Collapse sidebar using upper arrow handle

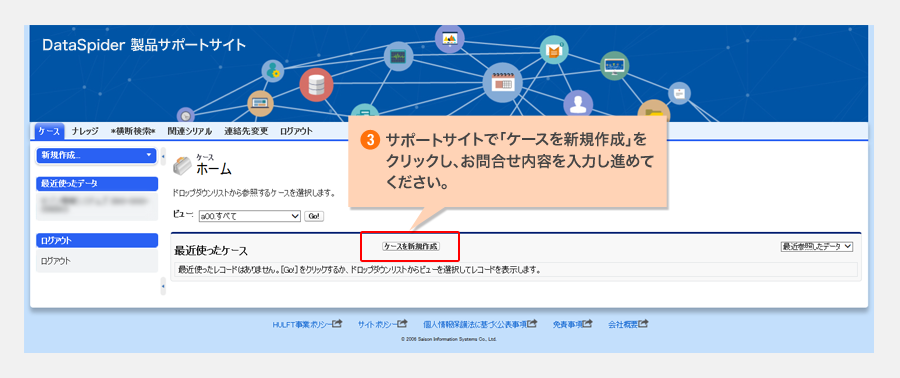(x=163, y=156)
